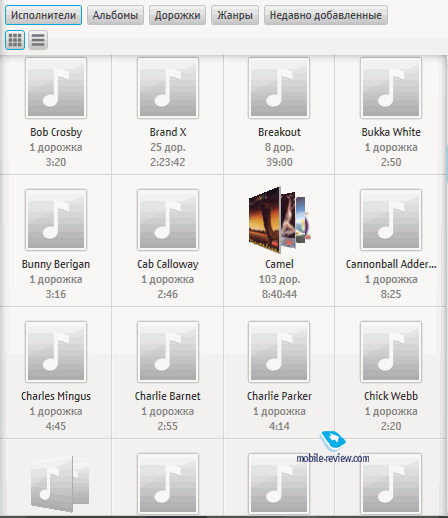
Task: Select Chick Webb artist icon
Action: tap(391, 352)
